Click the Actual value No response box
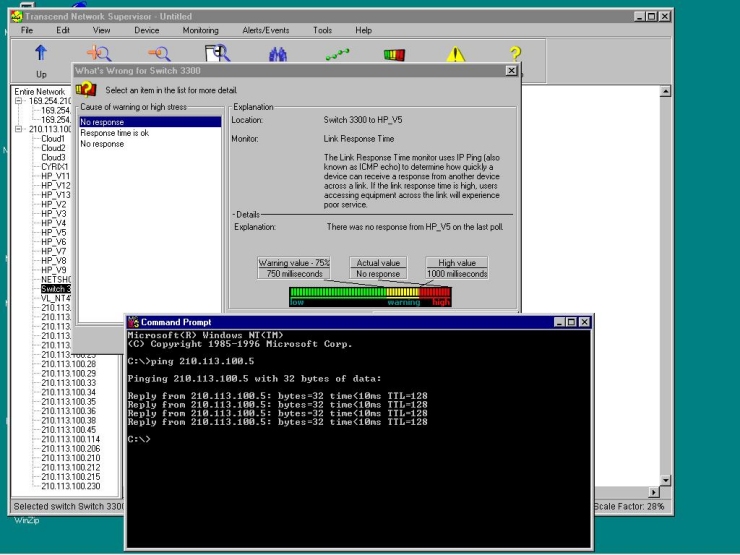This screenshot has height=555, width=740. coord(378,268)
